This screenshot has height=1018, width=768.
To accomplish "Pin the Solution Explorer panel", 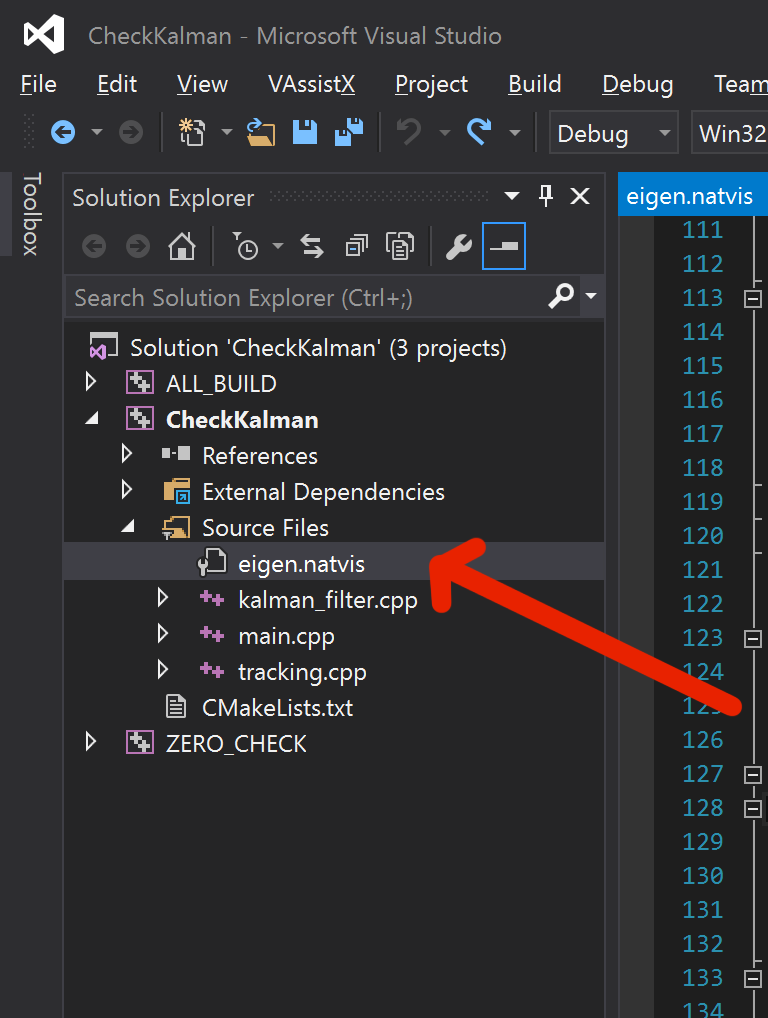I will click(x=546, y=195).
